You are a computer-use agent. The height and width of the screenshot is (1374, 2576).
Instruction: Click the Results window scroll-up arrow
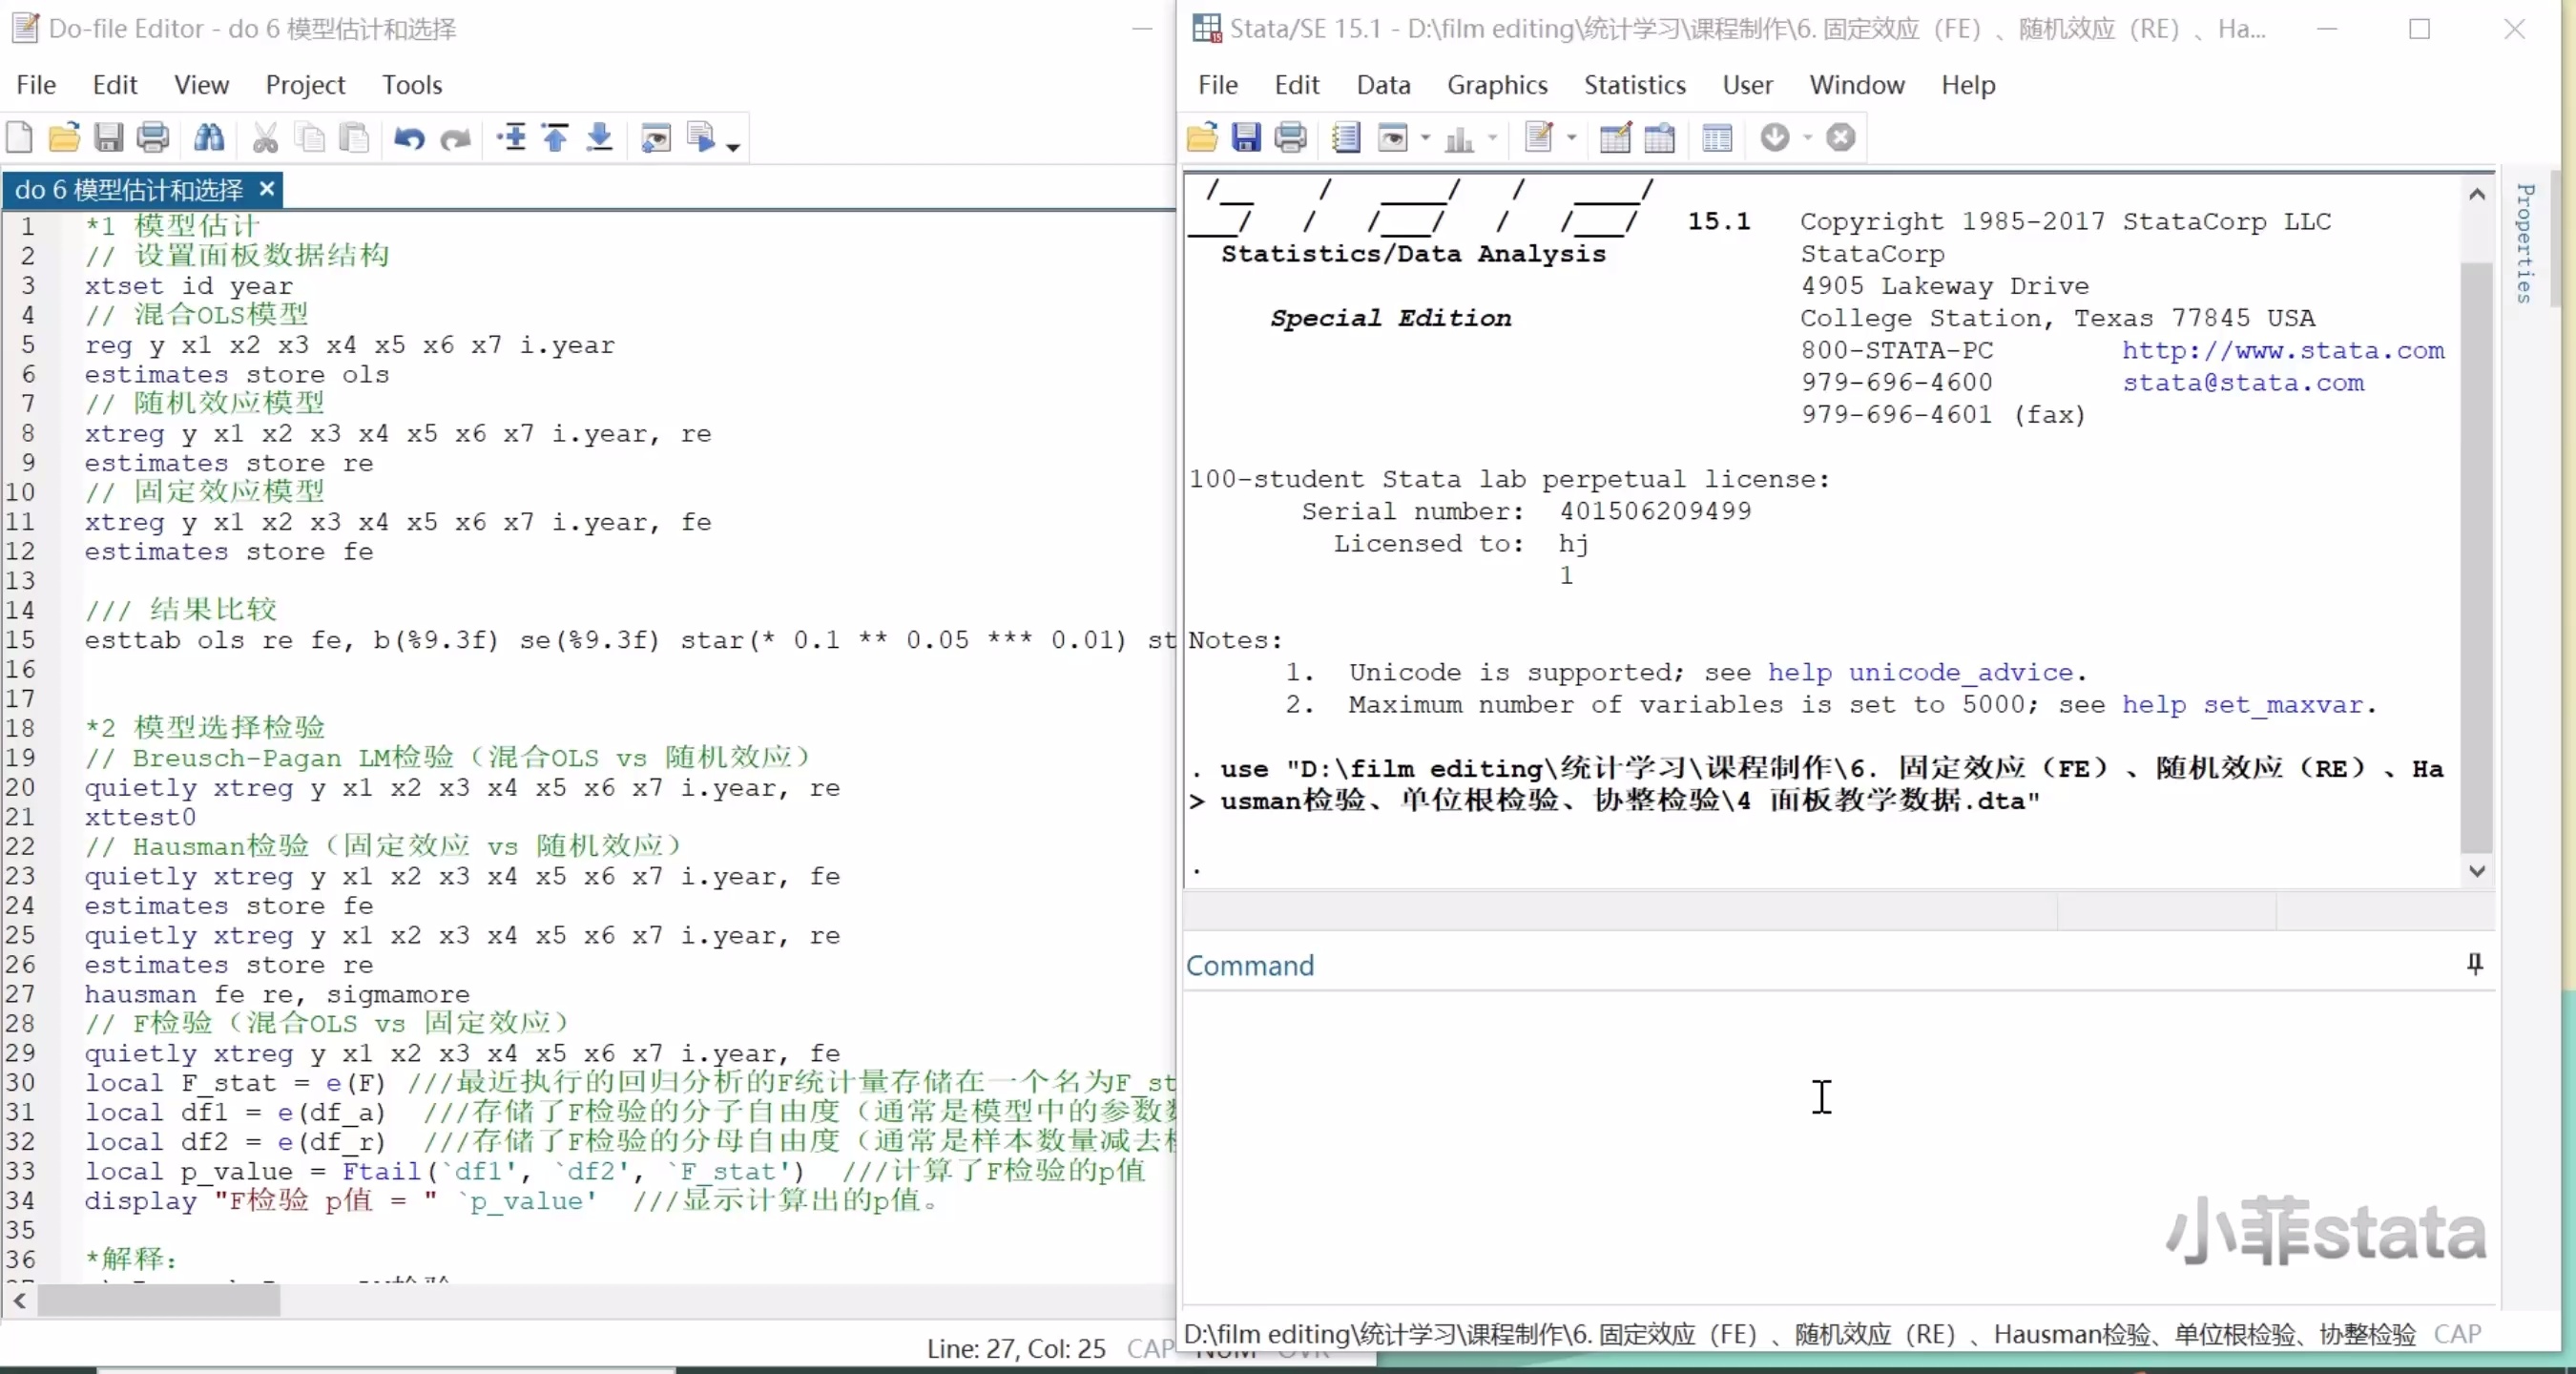(x=2477, y=194)
